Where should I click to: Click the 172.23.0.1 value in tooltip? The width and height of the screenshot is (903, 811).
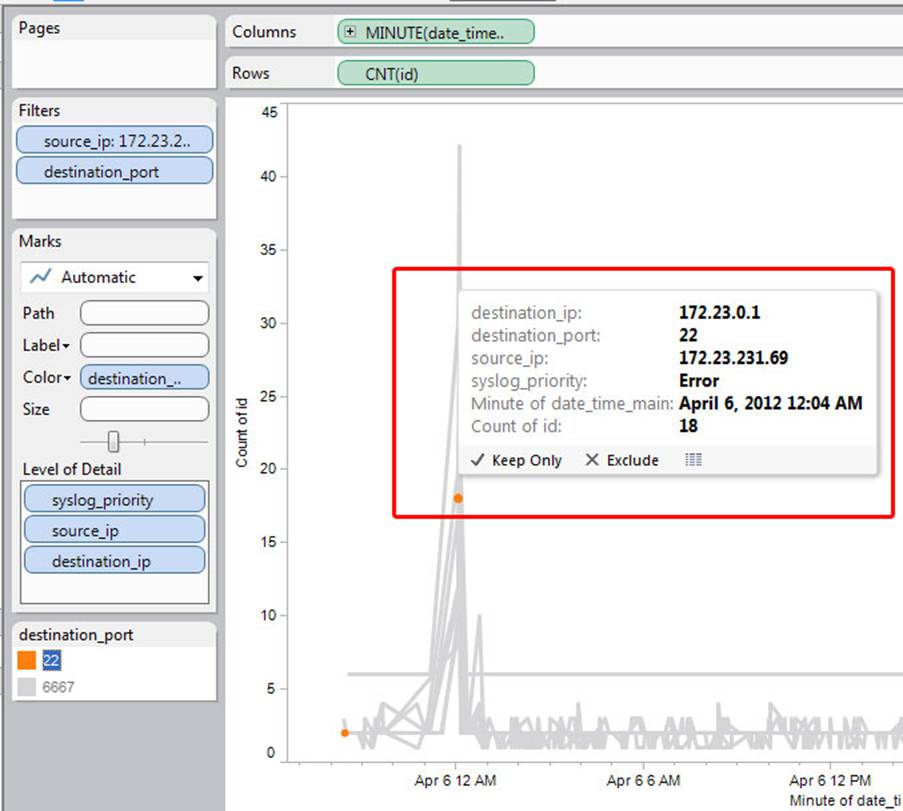[x=719, y=312]
